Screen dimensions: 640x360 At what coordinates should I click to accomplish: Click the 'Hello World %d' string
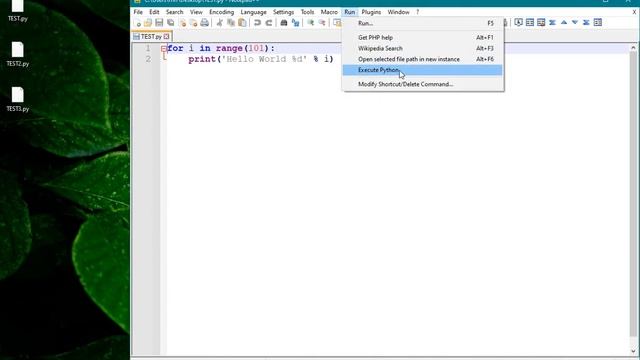click(264, 59)
